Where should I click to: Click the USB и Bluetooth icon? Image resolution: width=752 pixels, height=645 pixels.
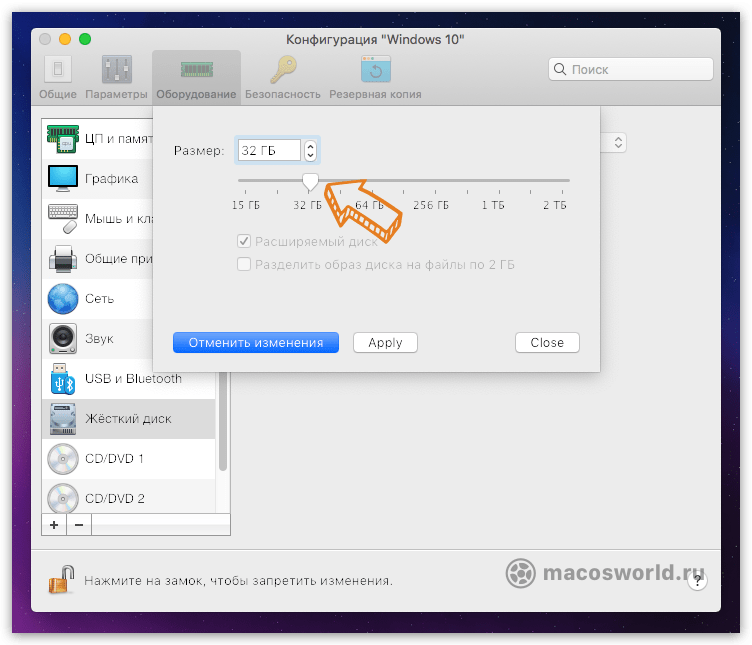pyautogui.click(x=63, y=379)
